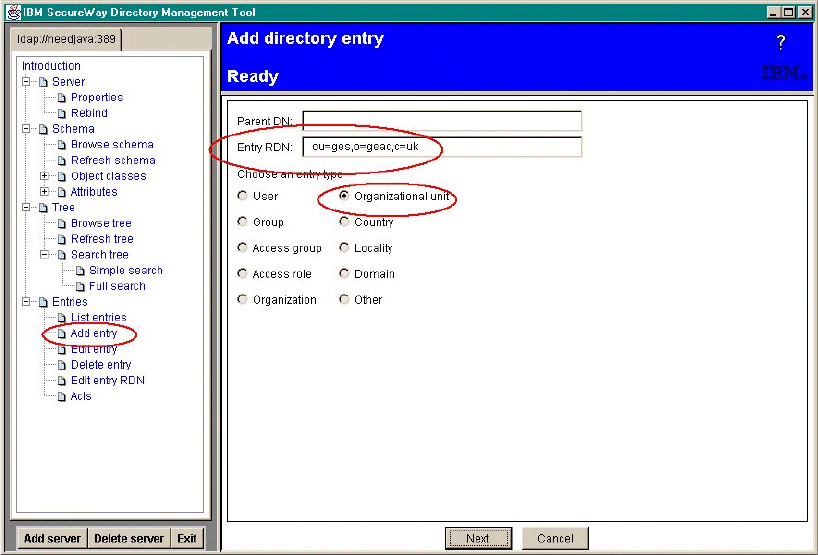Viewport: 818px width, 555px height.
Task: Collapse the Server tree node
Action: (26, 81)
